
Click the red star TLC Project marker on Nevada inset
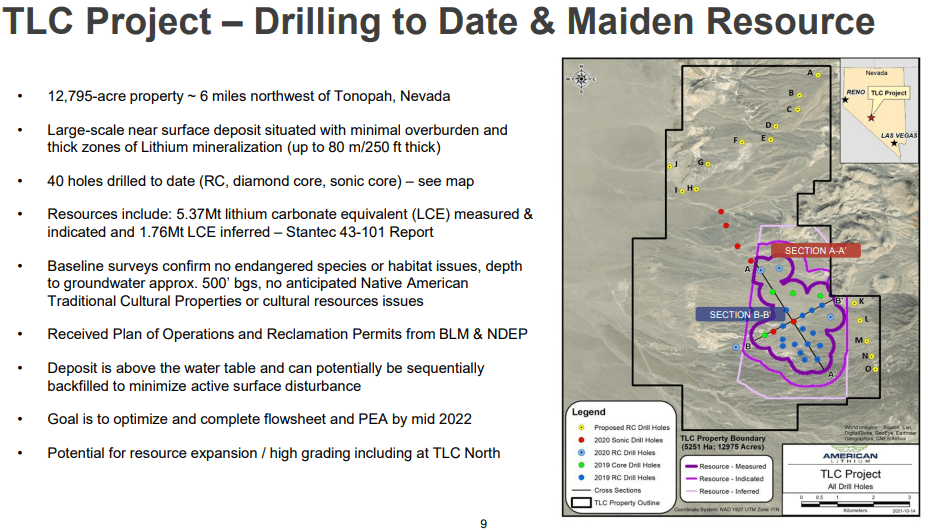coord(871,117)
